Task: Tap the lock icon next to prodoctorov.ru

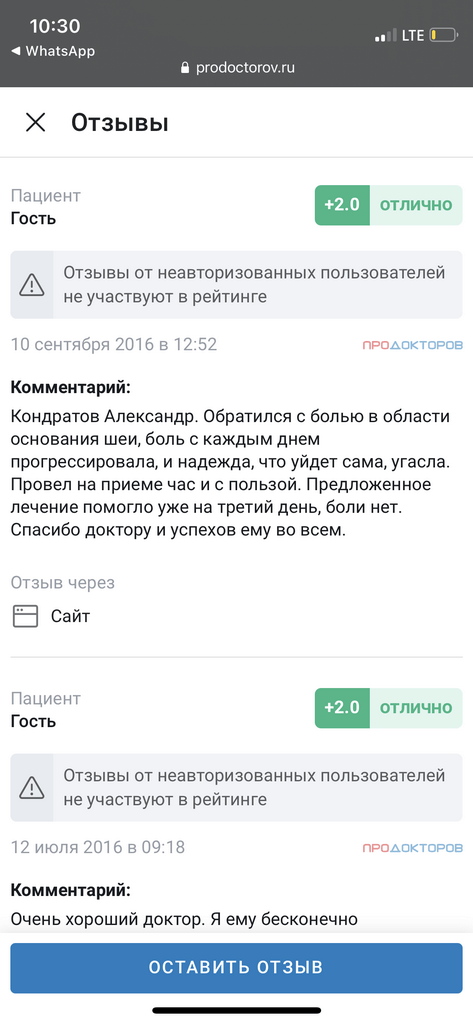Action: [184, 68]
